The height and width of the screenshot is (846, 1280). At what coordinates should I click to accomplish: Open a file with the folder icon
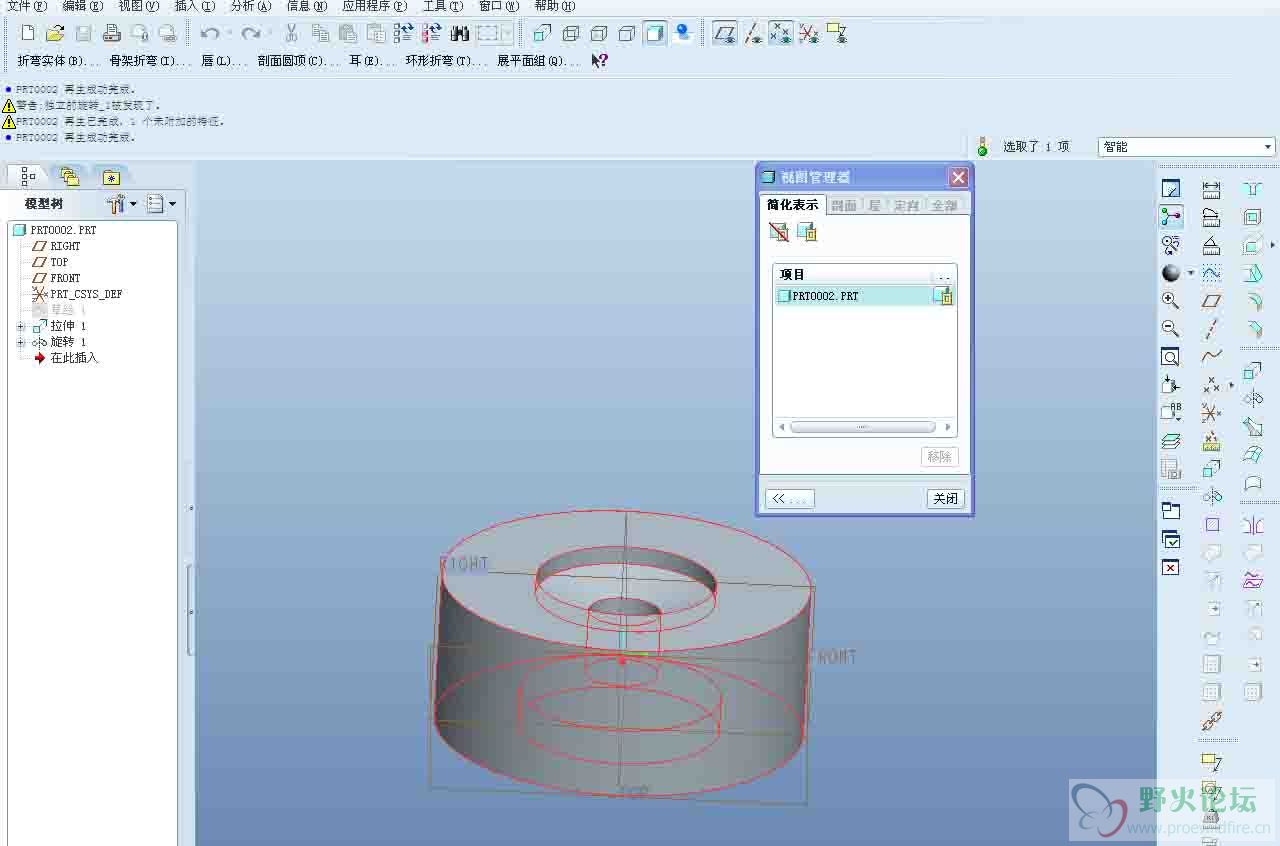pyautogui.click(x=56, y=34)
